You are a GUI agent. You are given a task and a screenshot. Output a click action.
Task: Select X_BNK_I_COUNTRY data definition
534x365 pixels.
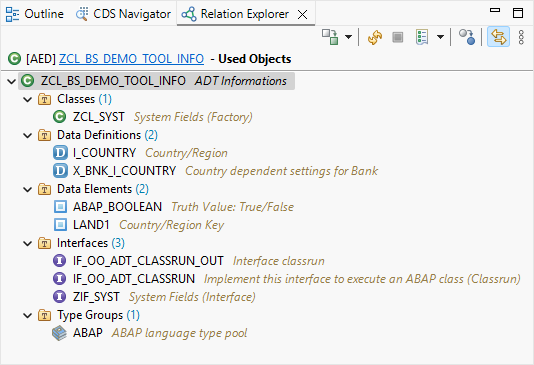click(124, 171)
